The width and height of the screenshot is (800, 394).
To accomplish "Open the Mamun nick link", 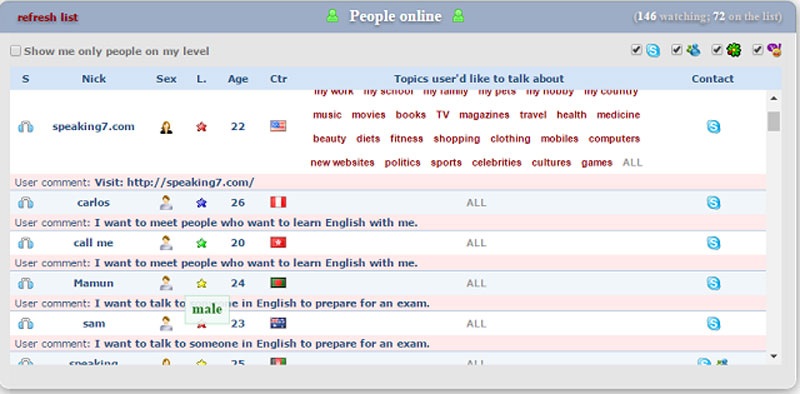I will click(x=93, y=283).
